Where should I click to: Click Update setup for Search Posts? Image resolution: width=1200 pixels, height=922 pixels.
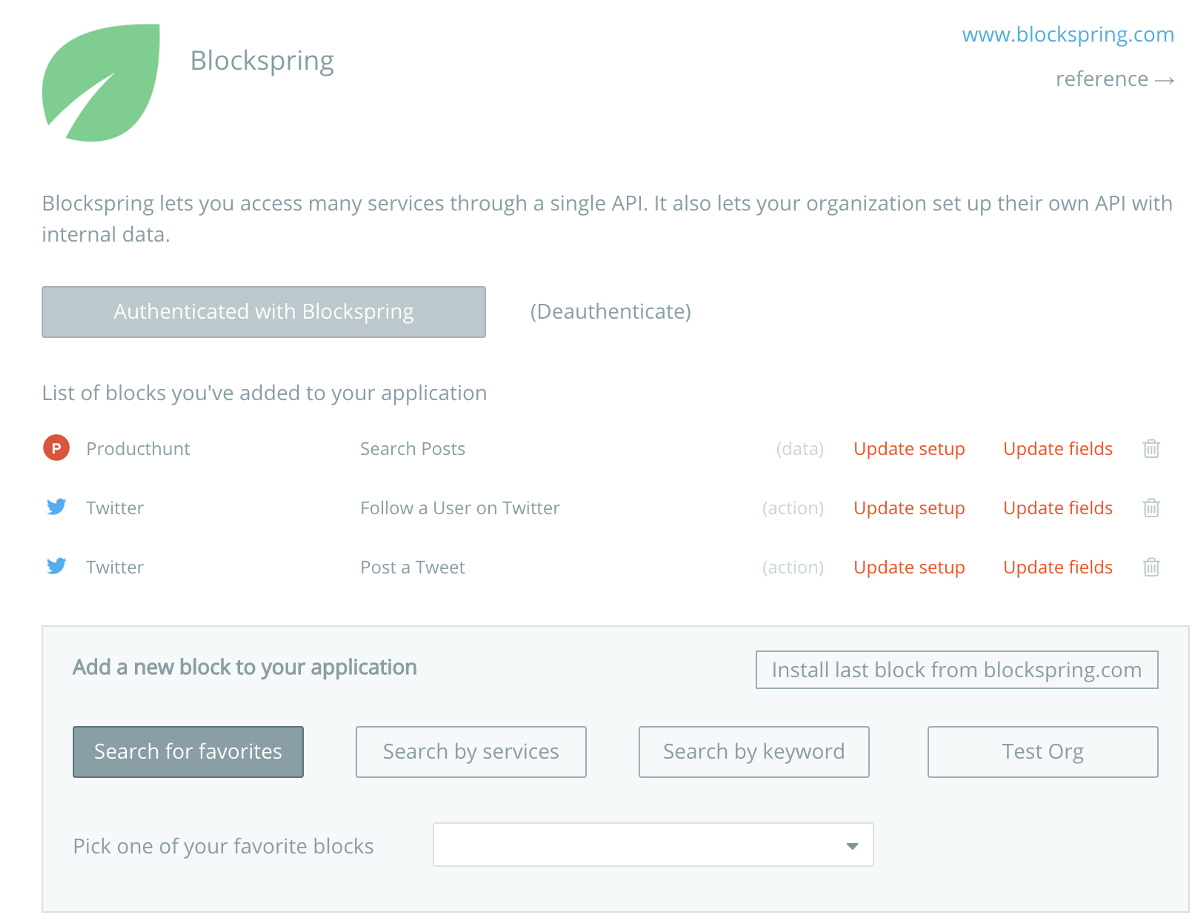(909, 448)
